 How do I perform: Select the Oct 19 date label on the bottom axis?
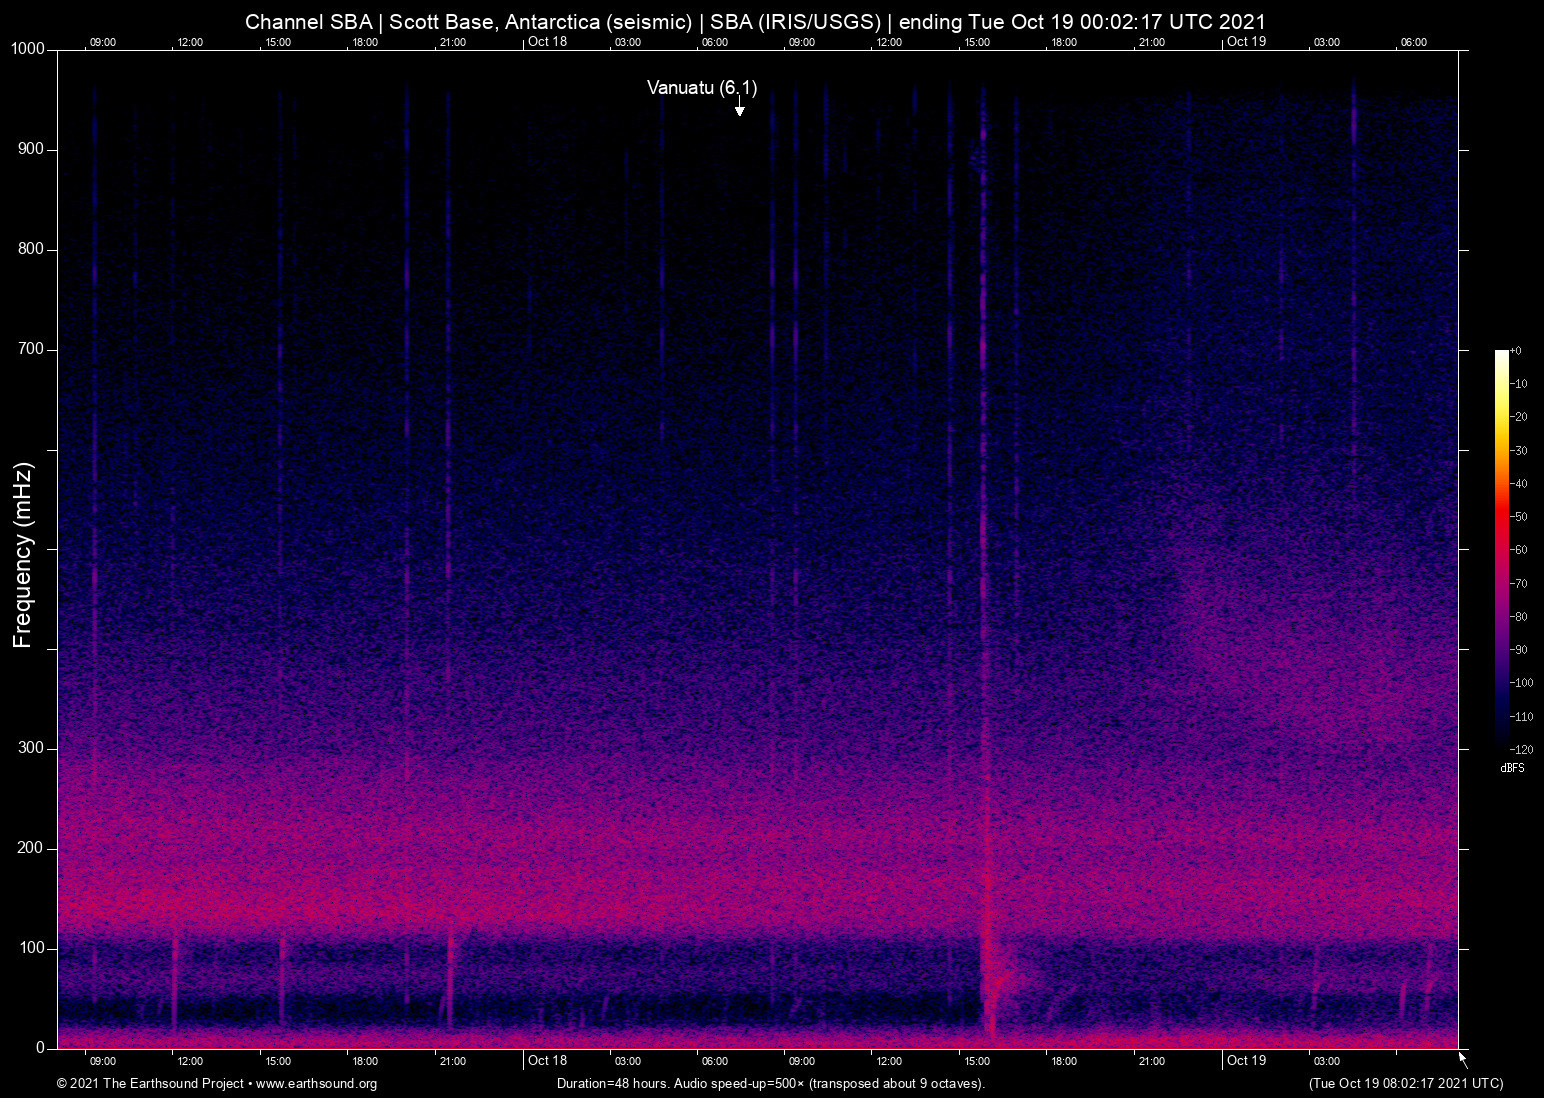[x=1246, y=1060]
